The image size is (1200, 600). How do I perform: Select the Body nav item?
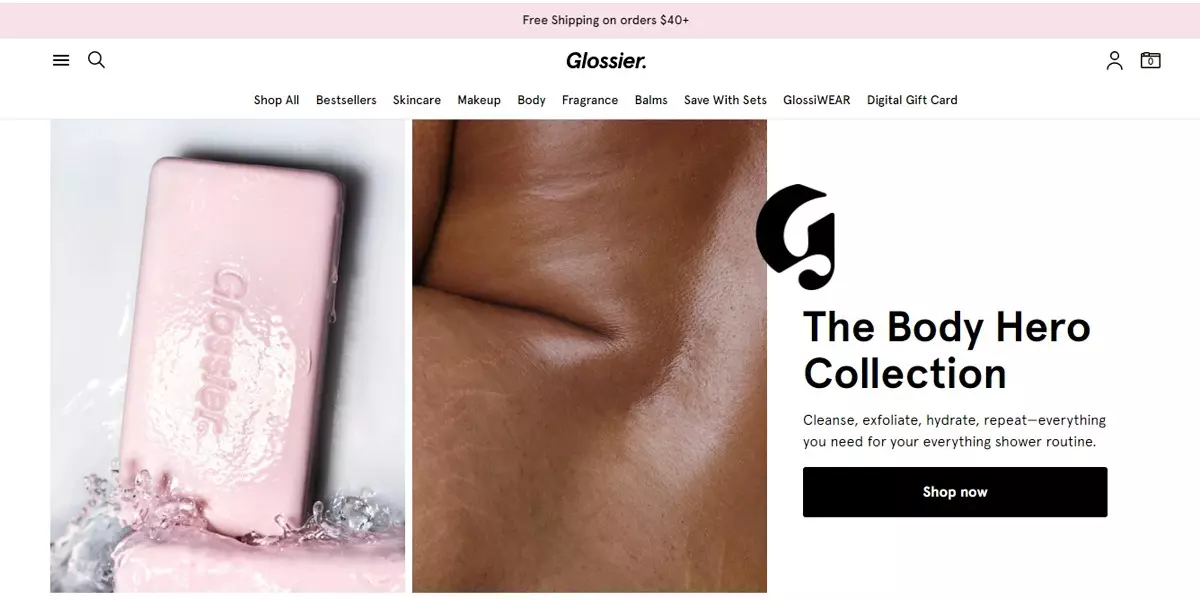tap(531, 100)
